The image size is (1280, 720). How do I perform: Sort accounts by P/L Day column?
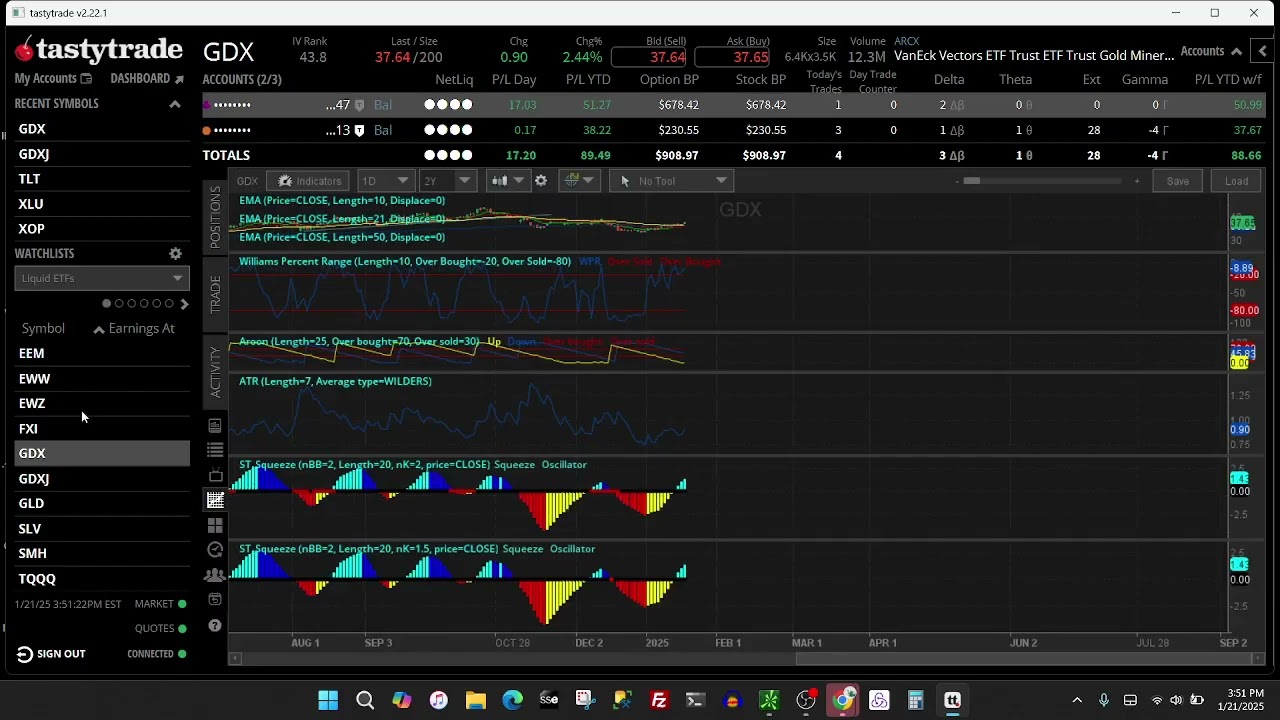tap(514, 80)
